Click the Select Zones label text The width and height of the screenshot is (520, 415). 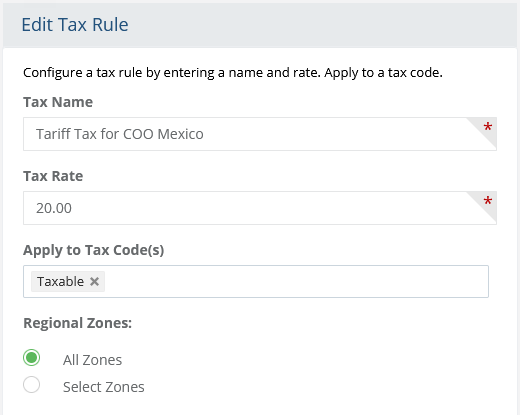(104, 387)
